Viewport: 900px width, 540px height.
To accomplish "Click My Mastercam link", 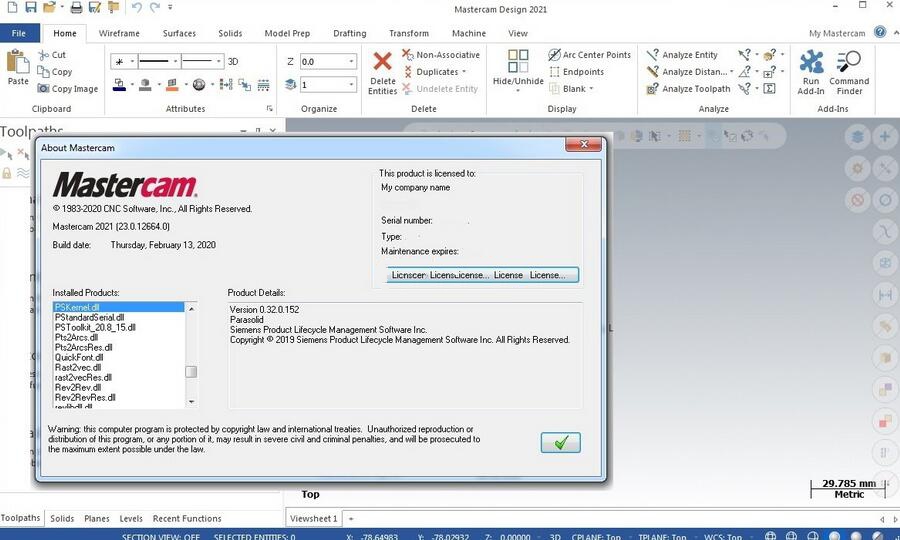I will point(836,33).
